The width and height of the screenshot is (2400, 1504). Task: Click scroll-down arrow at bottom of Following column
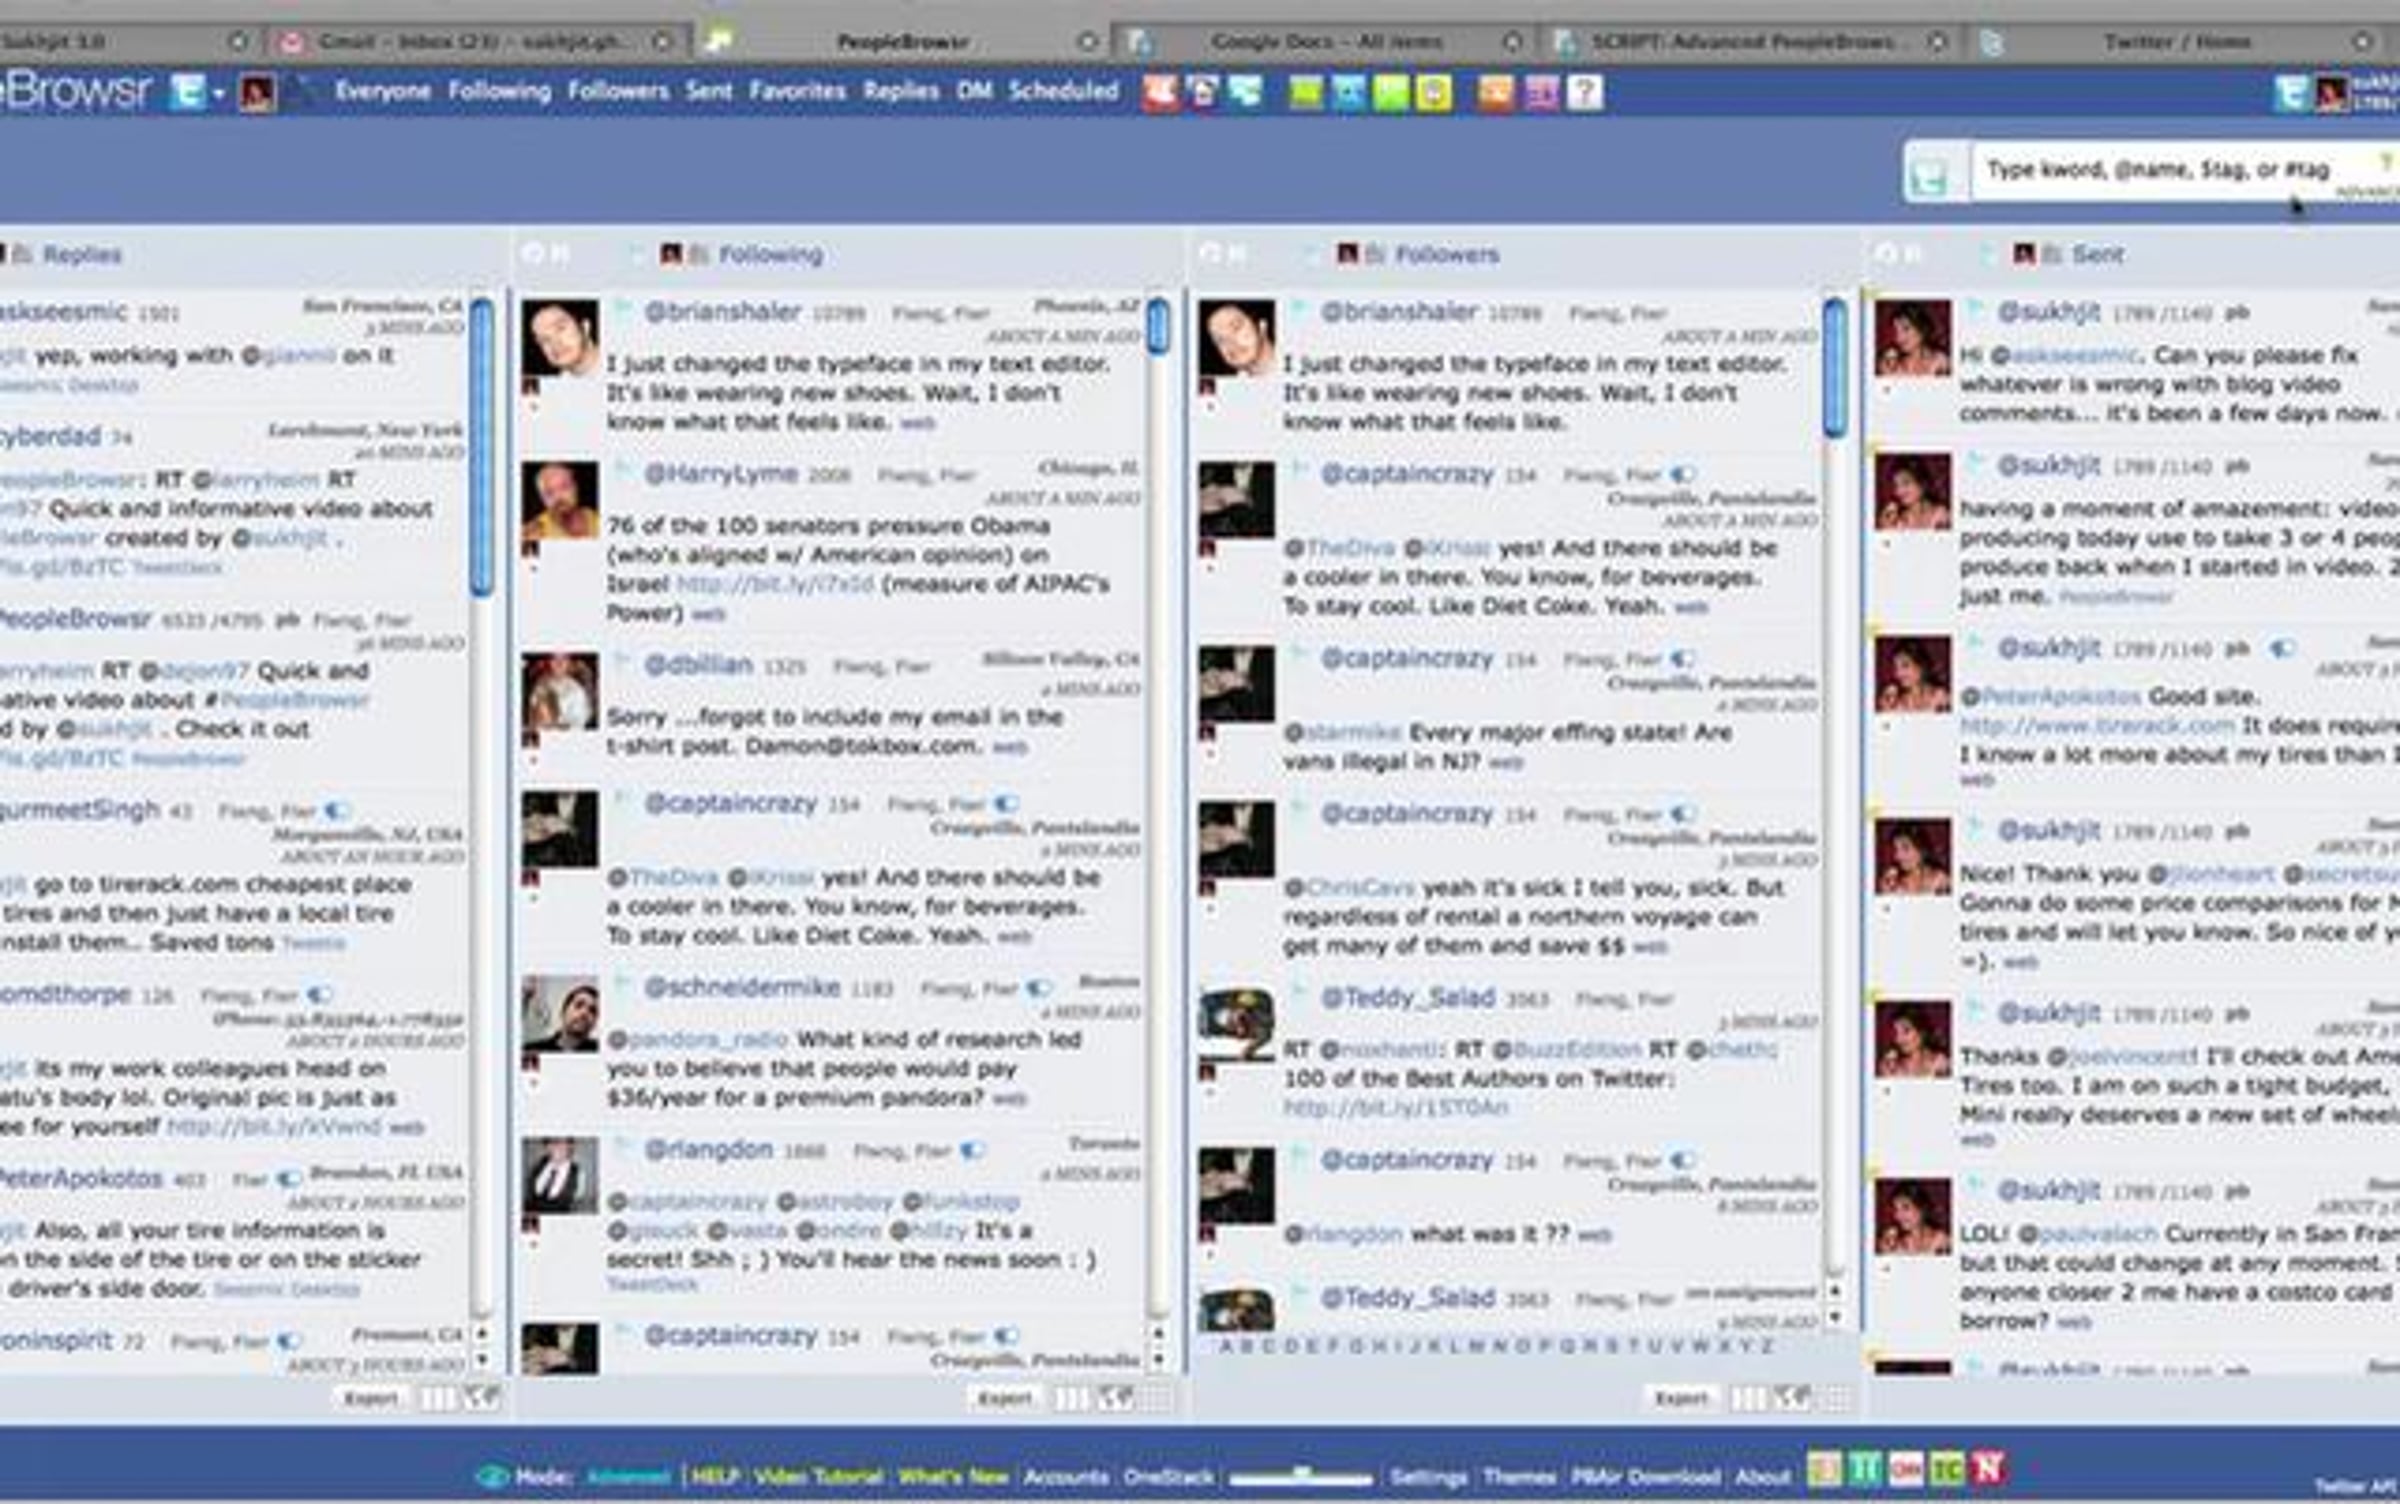pyautogui.click(x=1158, y=1359)
